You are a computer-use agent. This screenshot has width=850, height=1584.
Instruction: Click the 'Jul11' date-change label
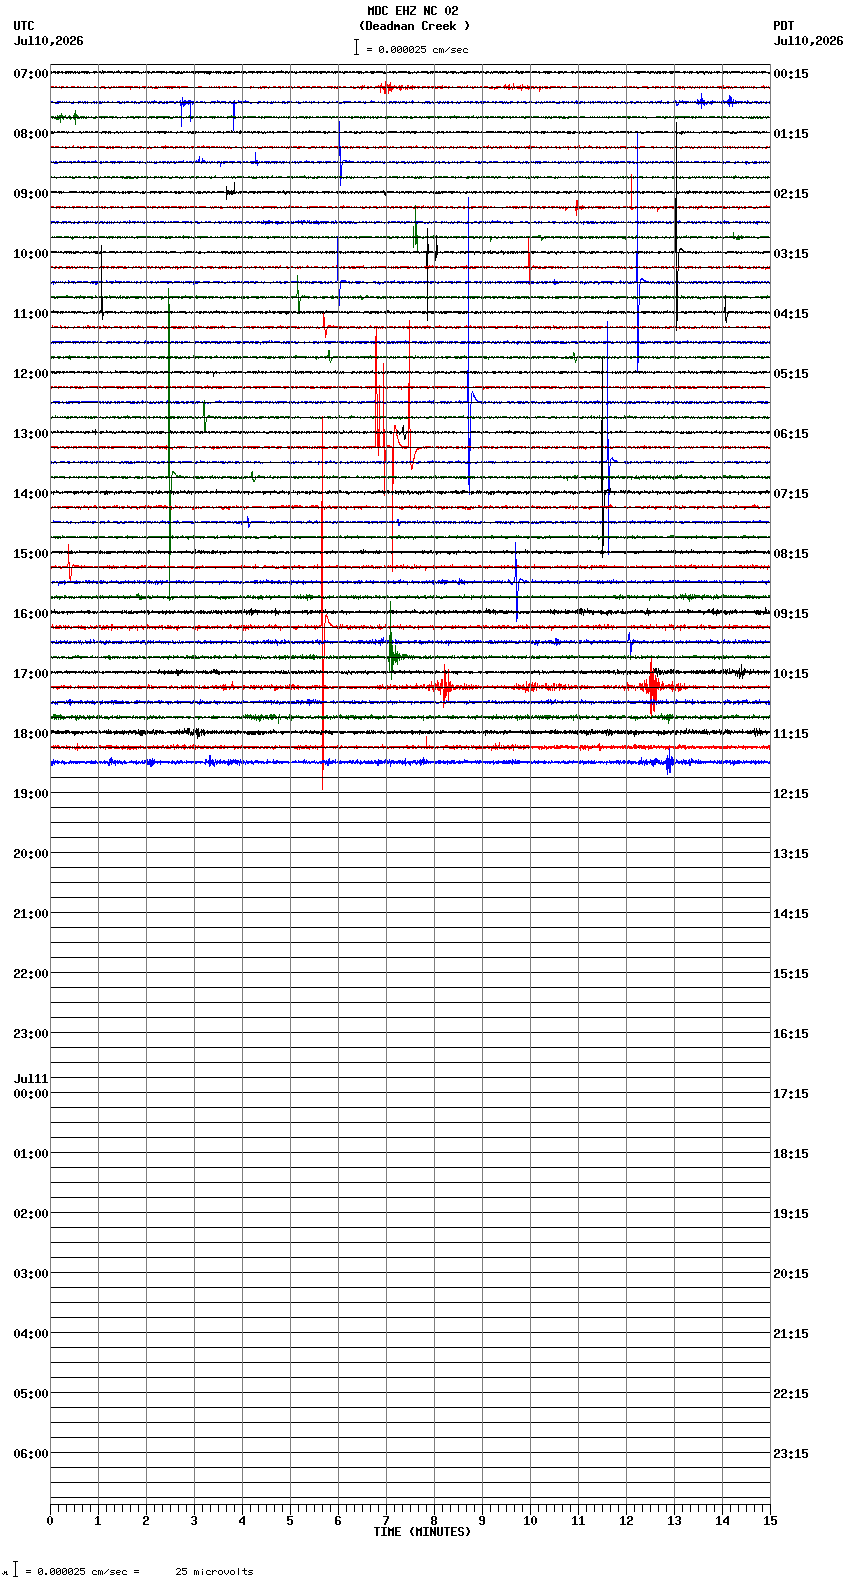[x=31, y=1079]
